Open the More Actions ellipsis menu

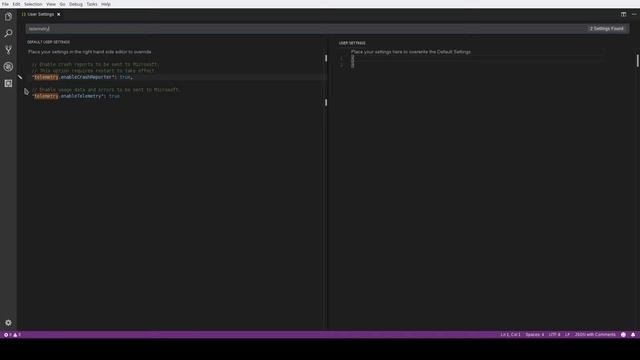click(634, 14)
